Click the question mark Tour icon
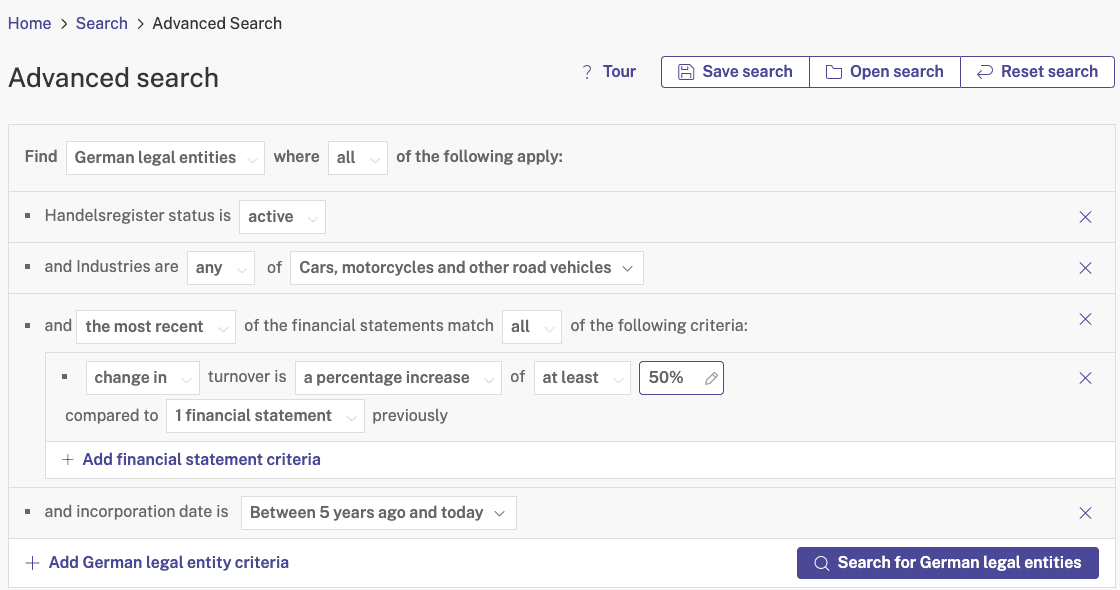 pos(586,72)
